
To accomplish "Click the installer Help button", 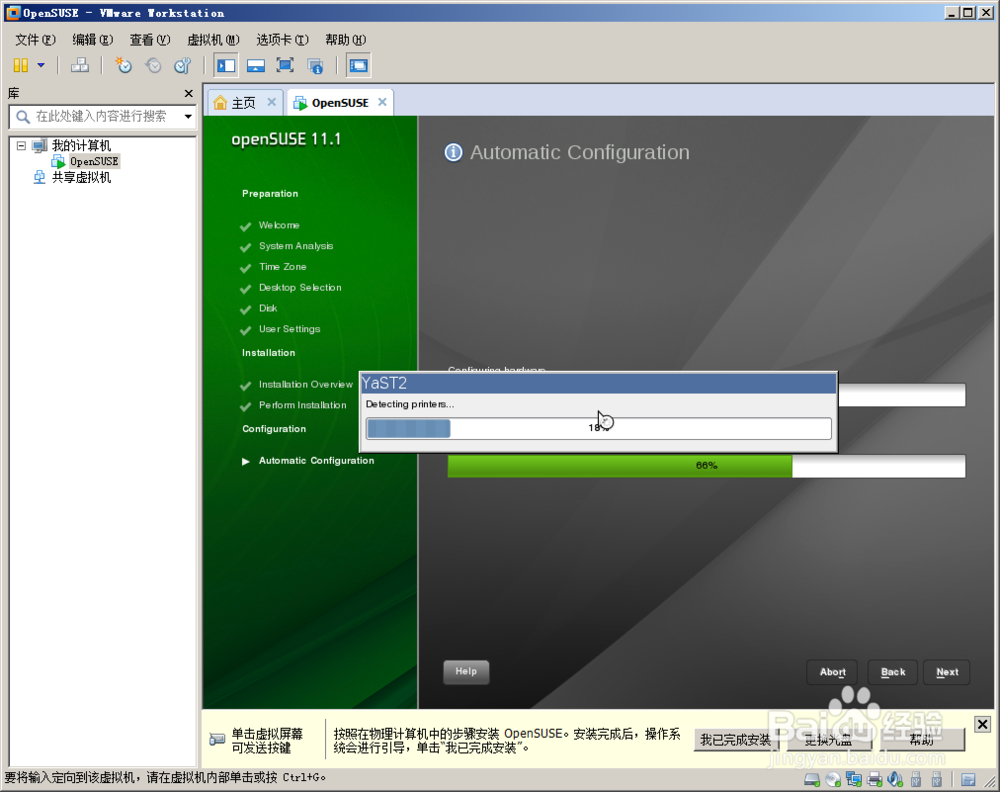I will (466, 671).
